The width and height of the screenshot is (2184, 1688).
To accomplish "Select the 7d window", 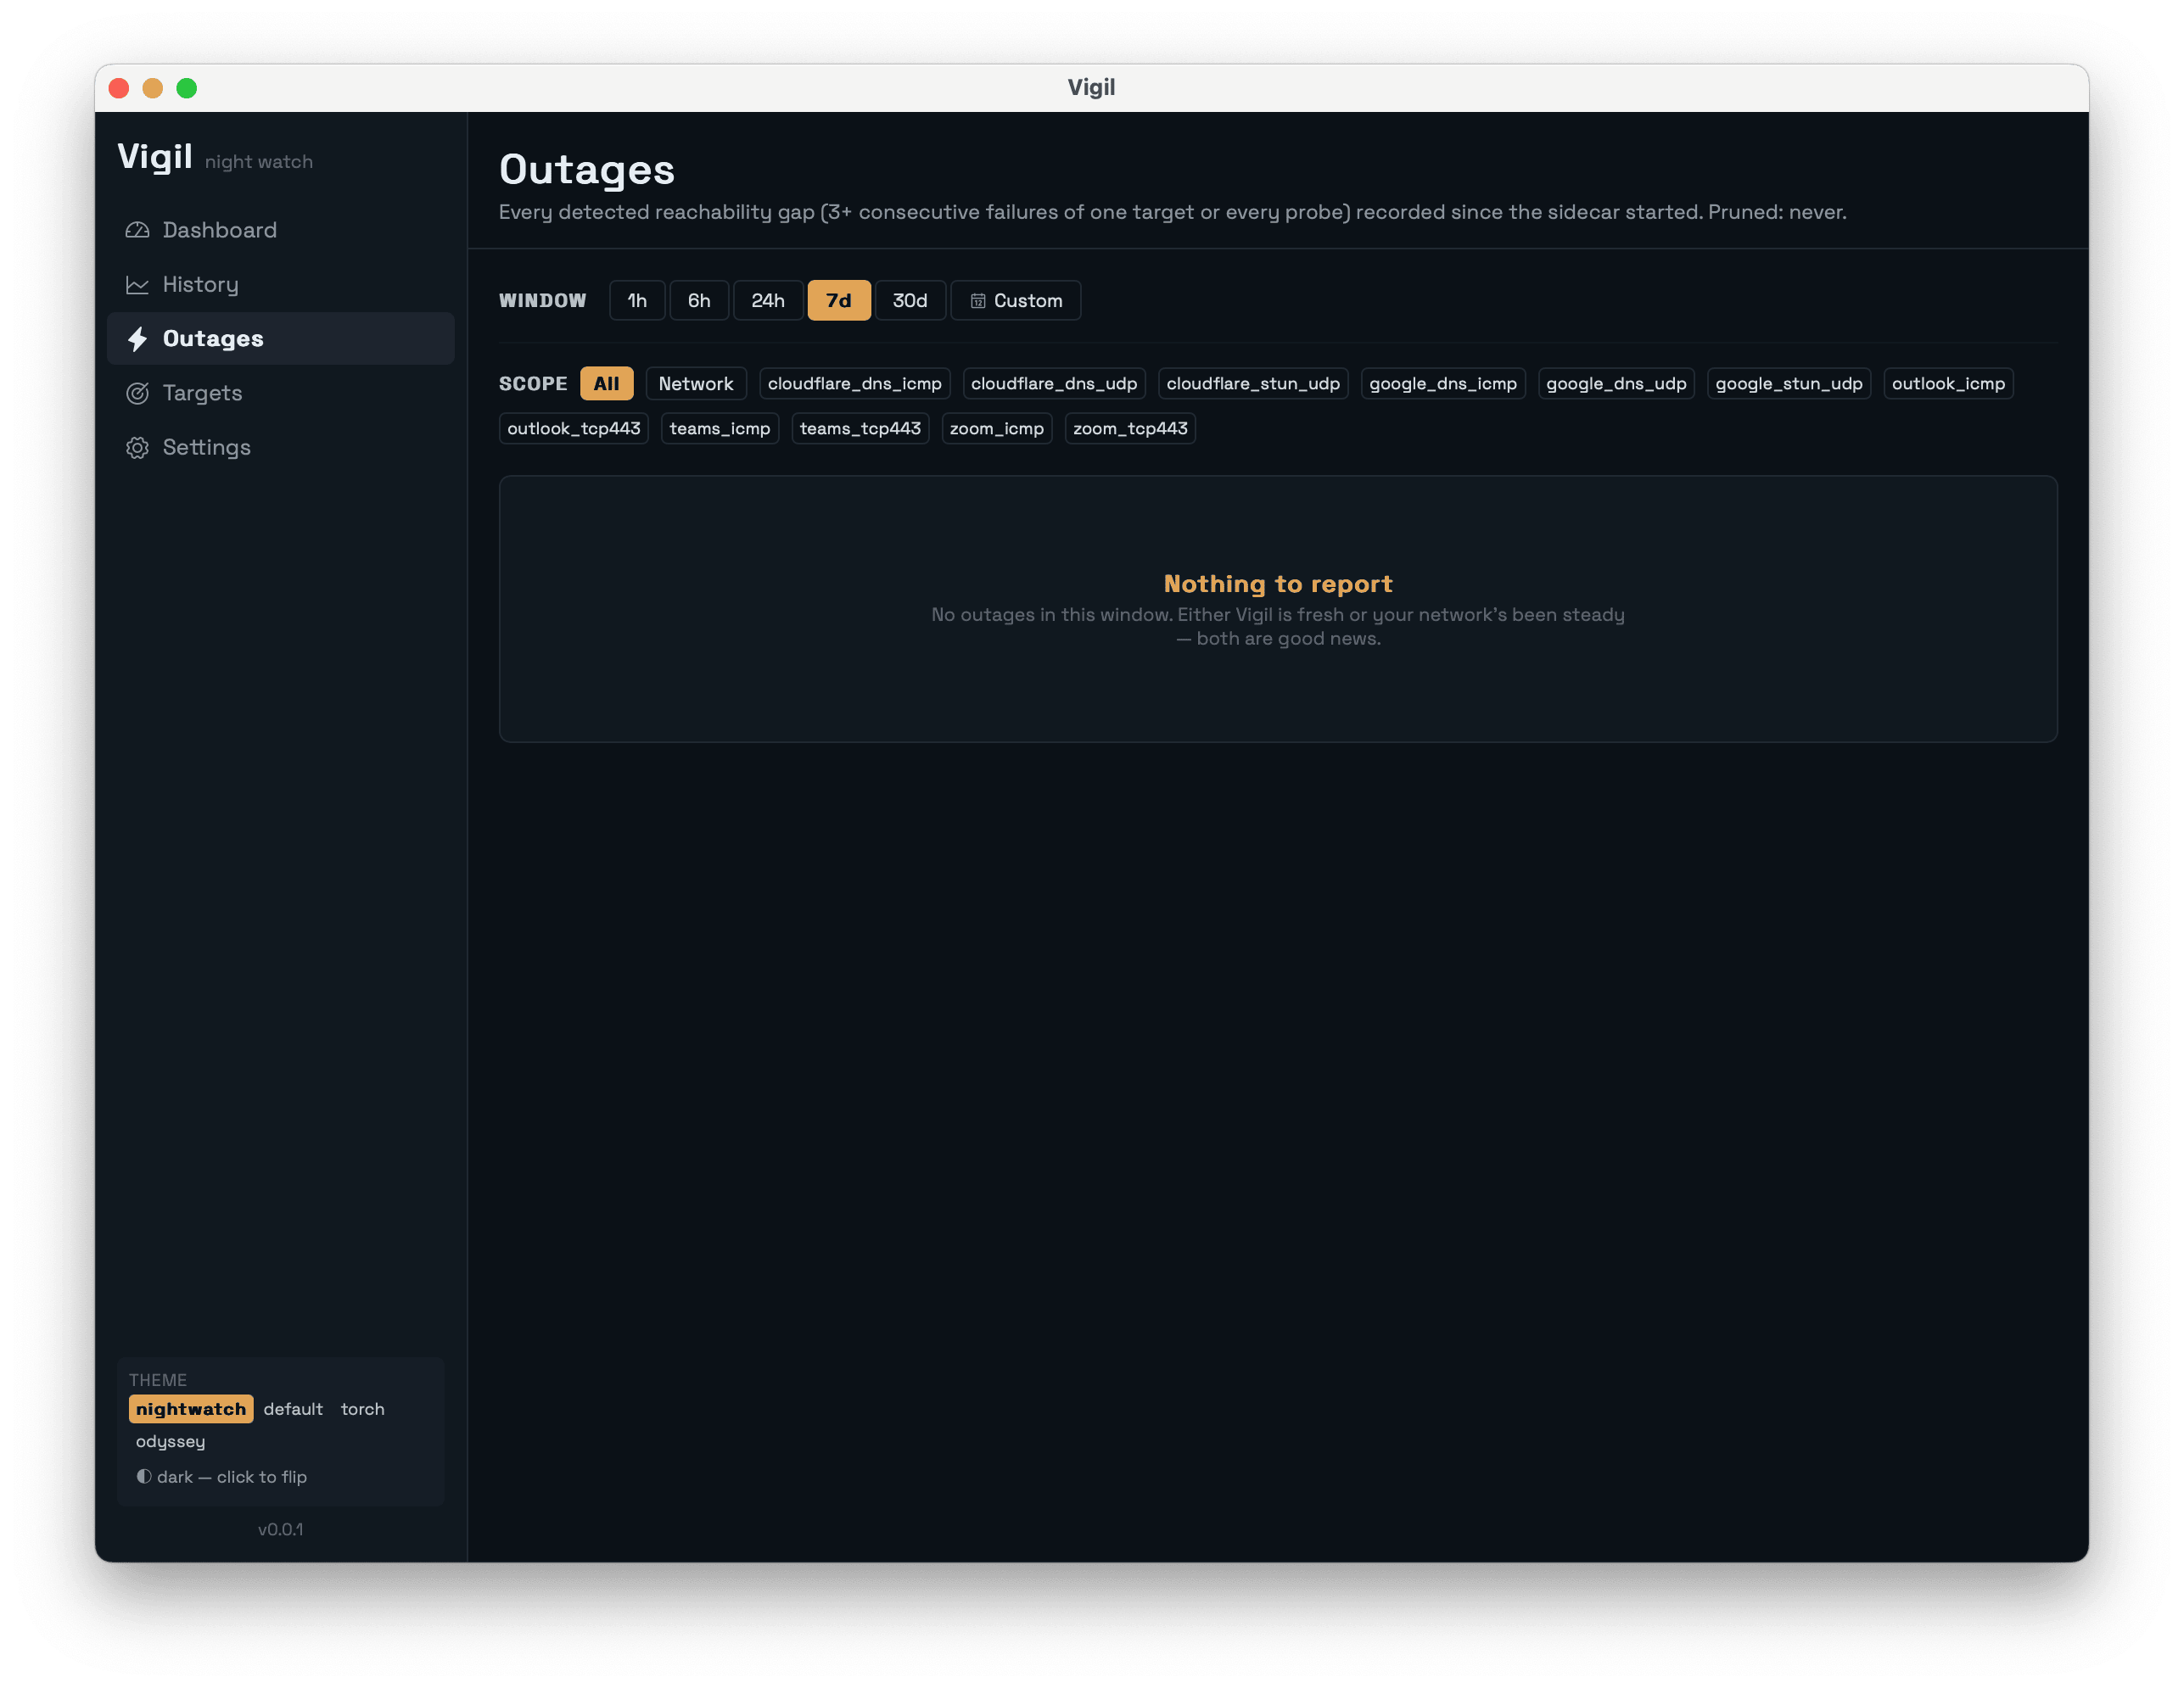I will [839, 301].
